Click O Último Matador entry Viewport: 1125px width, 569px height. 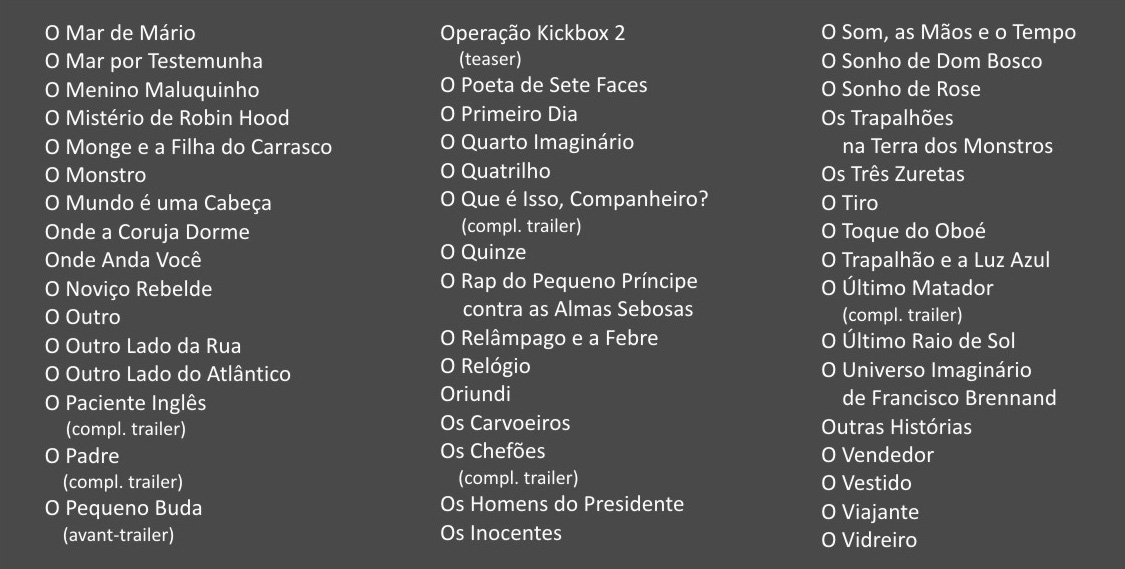click(x=907, y=288)
